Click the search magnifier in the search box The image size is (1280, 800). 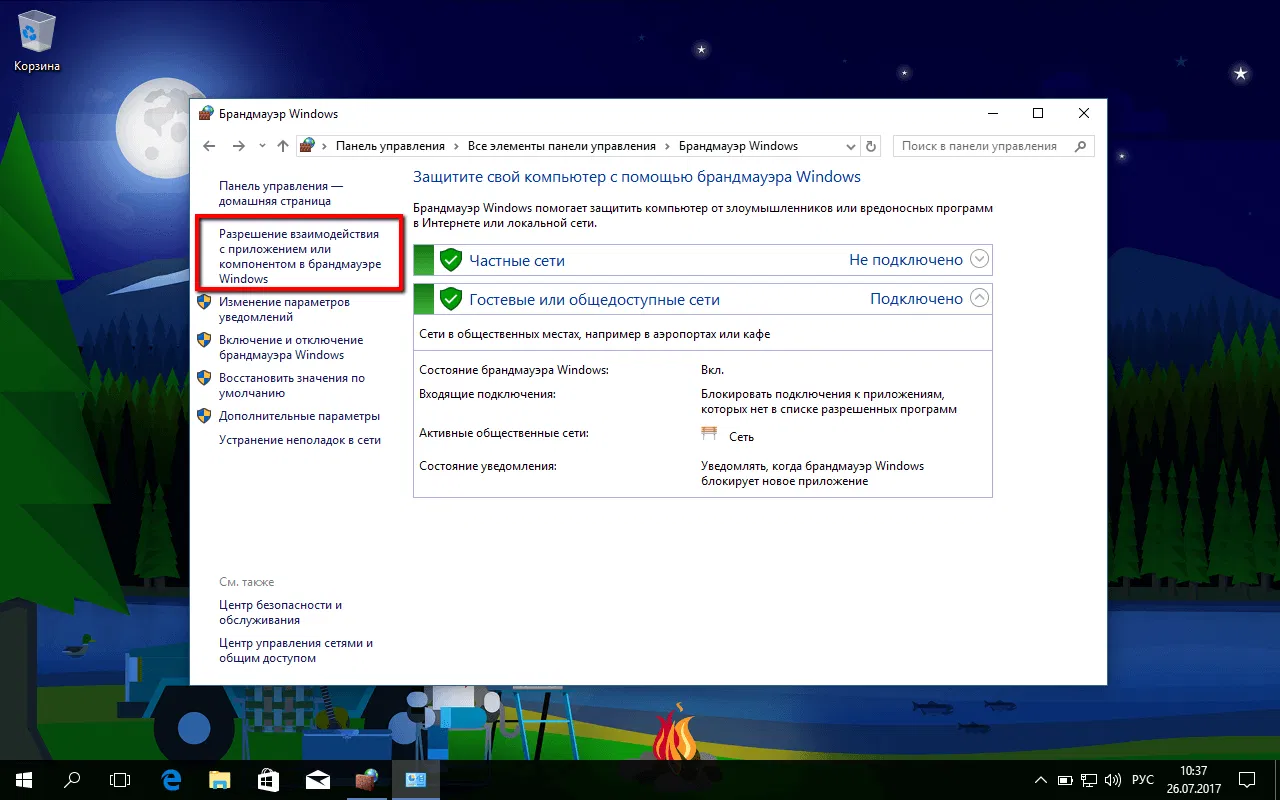pos(1080,146)
